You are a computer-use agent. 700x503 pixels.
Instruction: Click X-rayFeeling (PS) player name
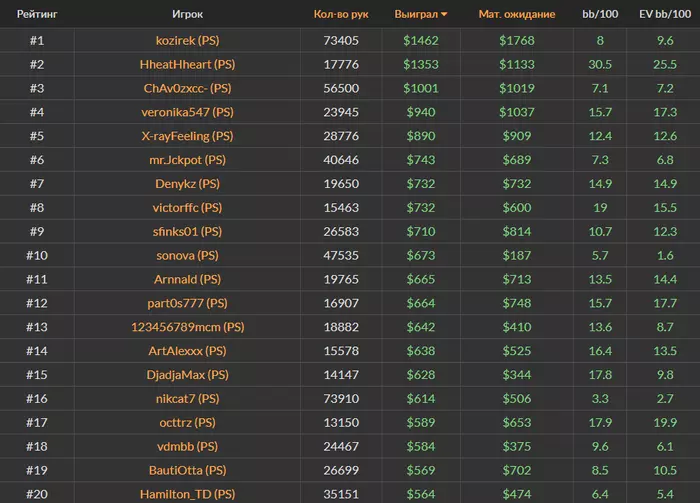point(188,136)
